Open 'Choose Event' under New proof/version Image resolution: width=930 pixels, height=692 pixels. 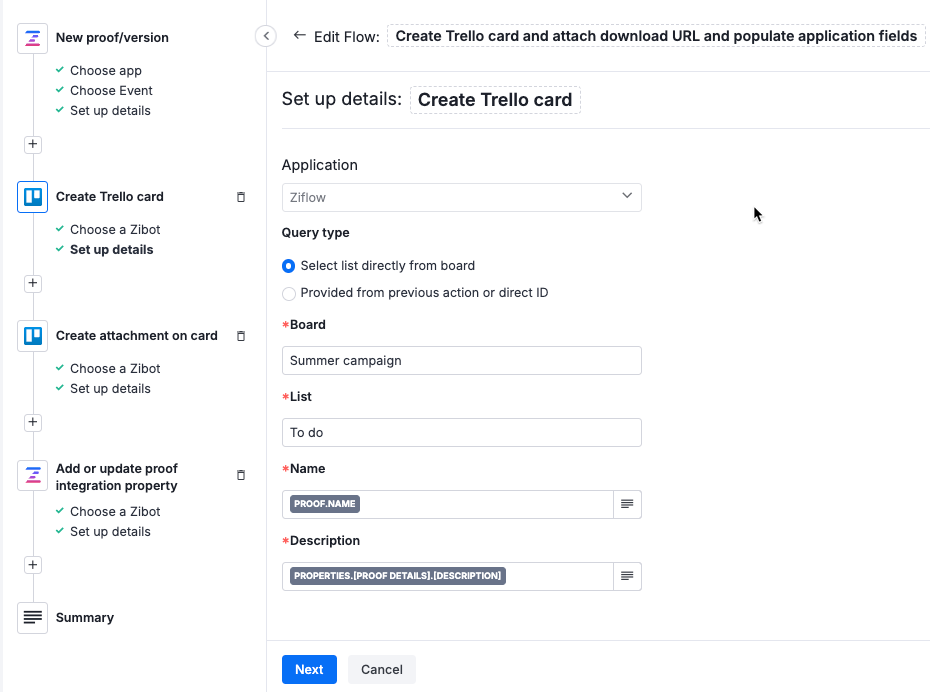coord(111,91)
